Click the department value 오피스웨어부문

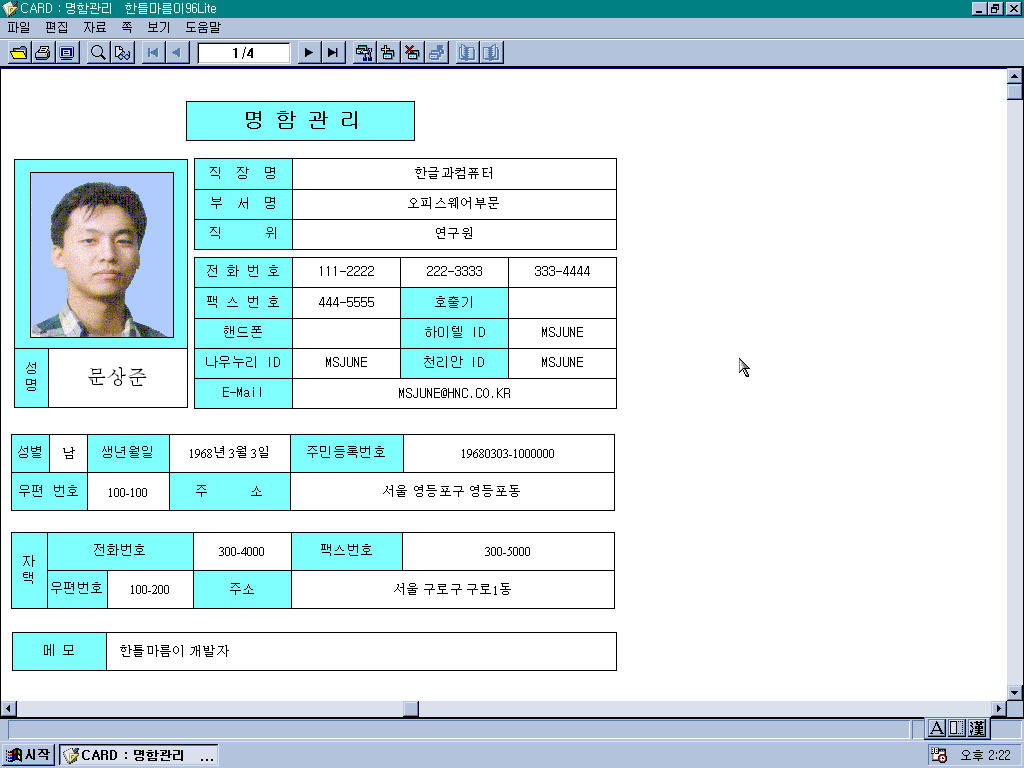tap(454, 204)
